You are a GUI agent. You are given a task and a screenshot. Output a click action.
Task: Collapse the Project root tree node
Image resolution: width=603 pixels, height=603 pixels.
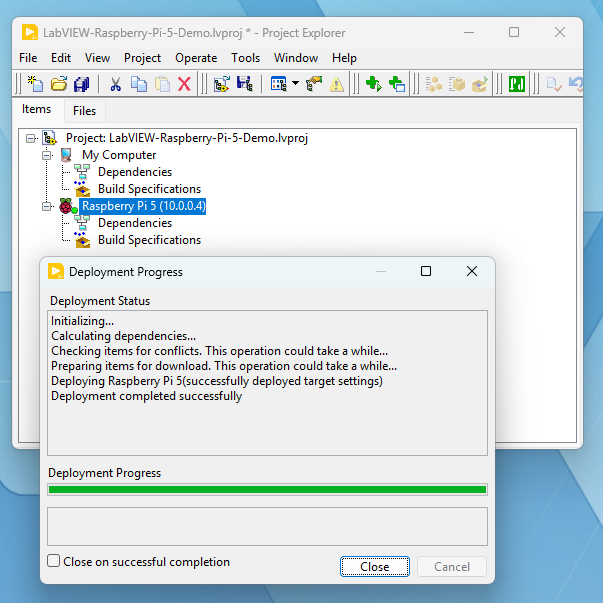pos(31,138)
